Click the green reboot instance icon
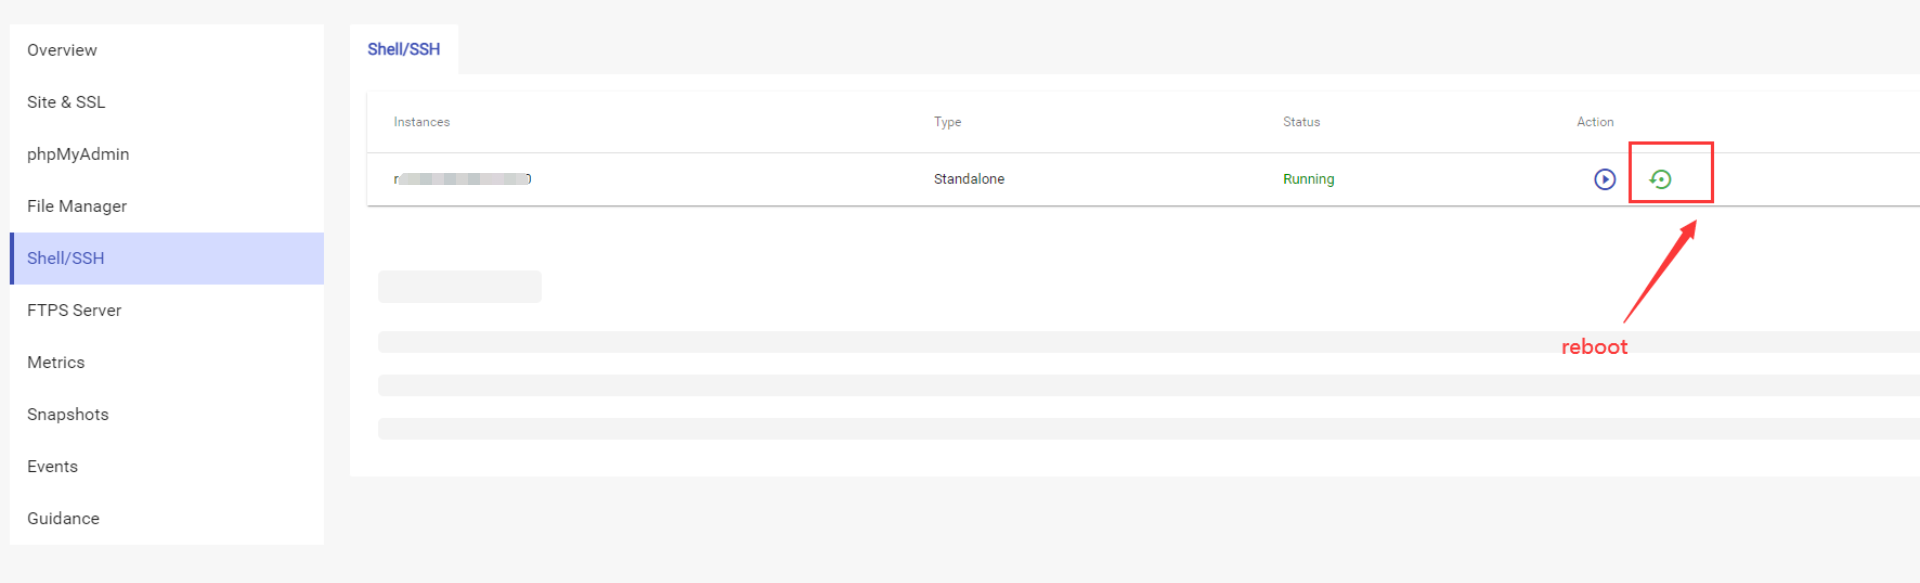 coord(1660,179)
